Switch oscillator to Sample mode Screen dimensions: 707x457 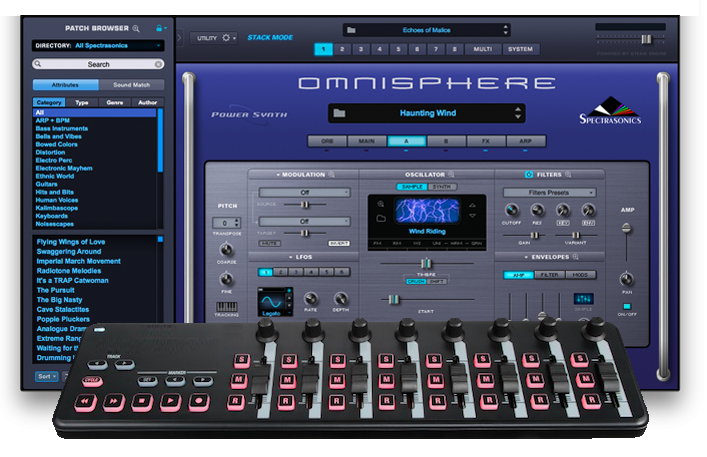coord(412,187)
